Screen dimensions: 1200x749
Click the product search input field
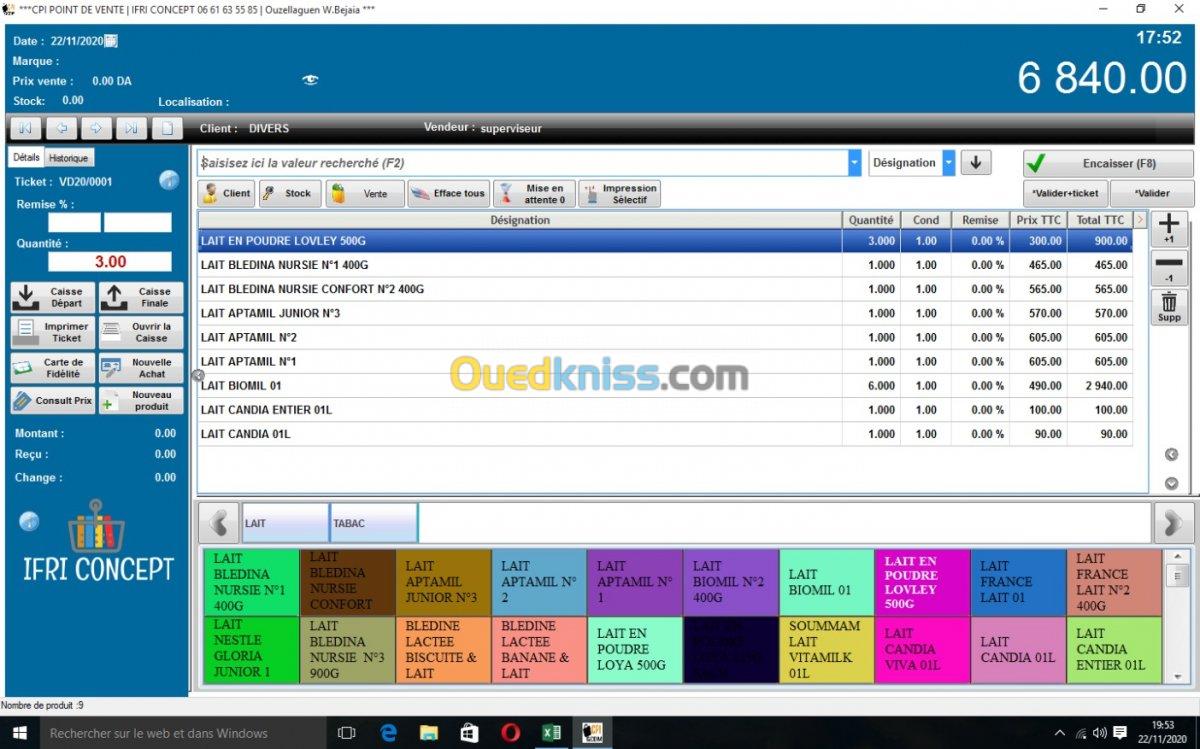tap(520, 163)
